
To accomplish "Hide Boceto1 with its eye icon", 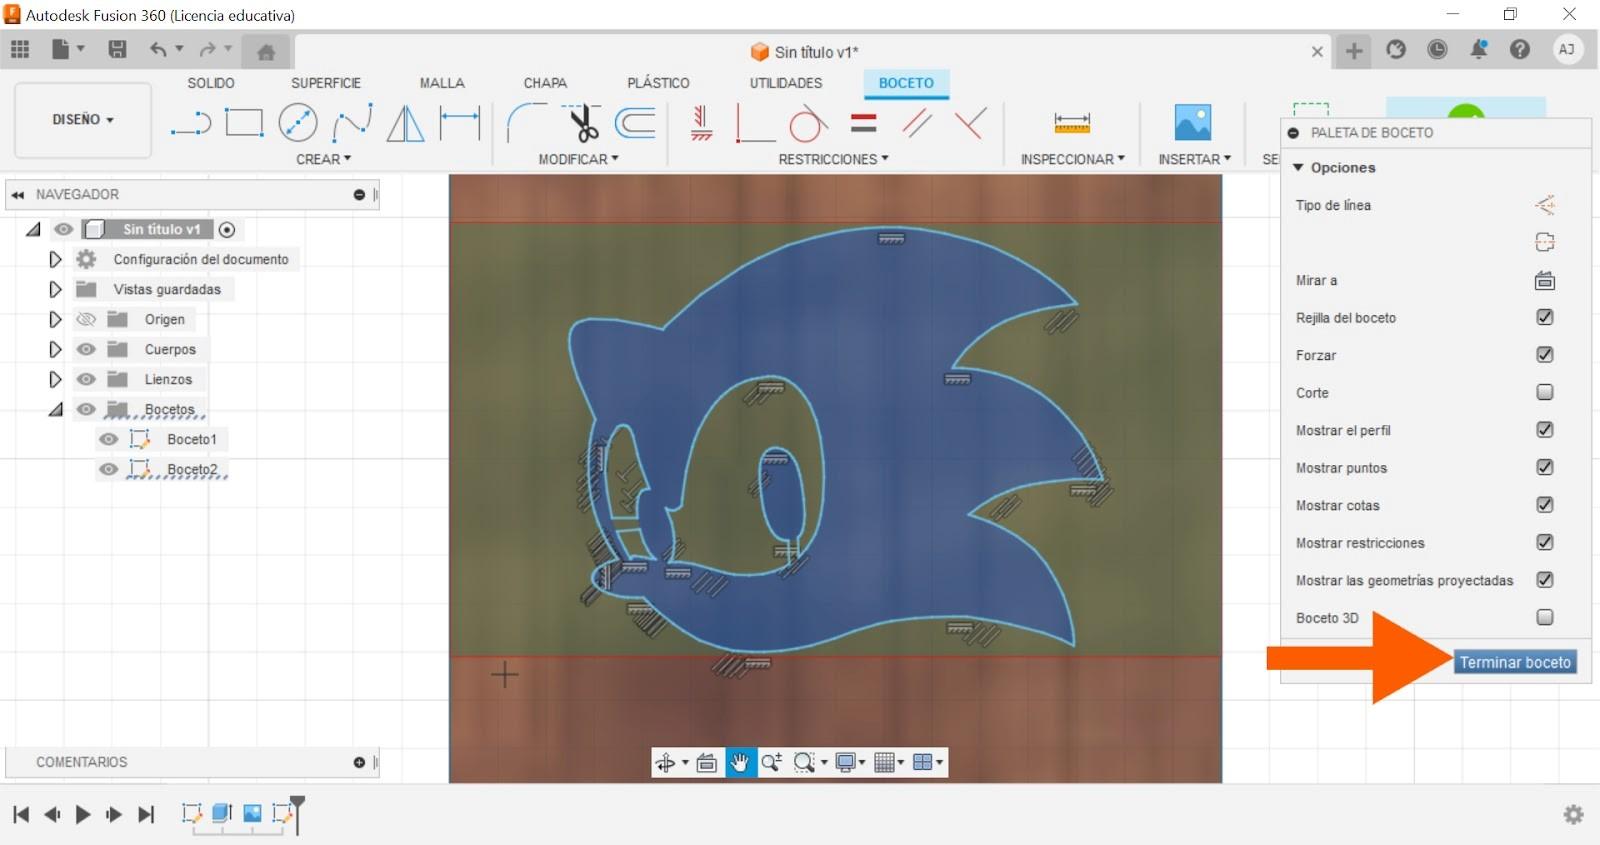I will coord(109,439).
